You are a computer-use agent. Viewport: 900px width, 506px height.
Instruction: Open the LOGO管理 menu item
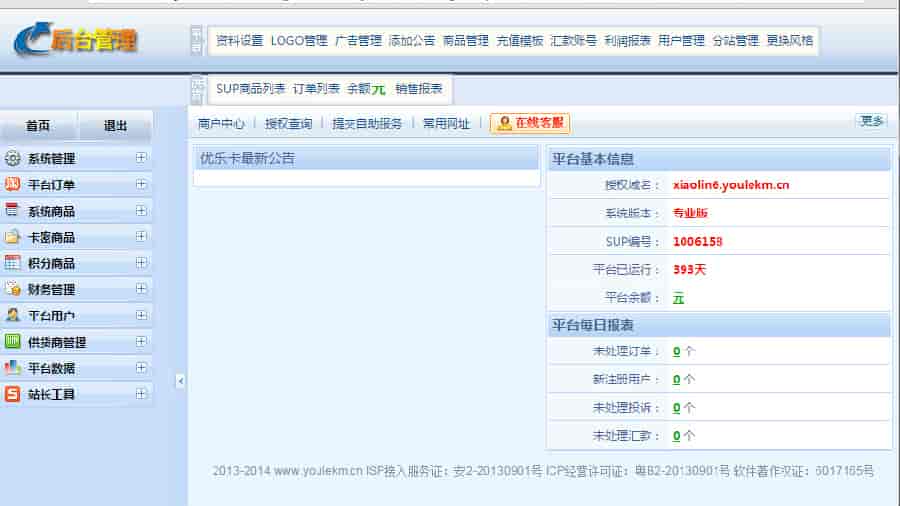pos(298,41)
